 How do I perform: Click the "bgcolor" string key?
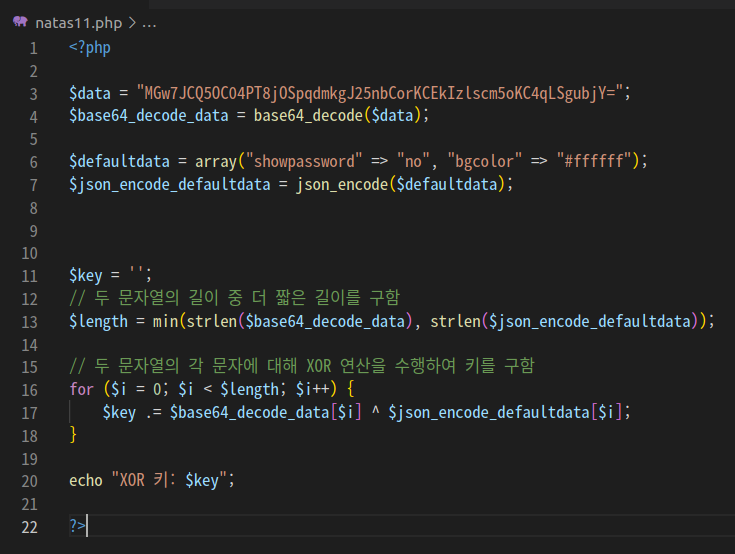484,161
